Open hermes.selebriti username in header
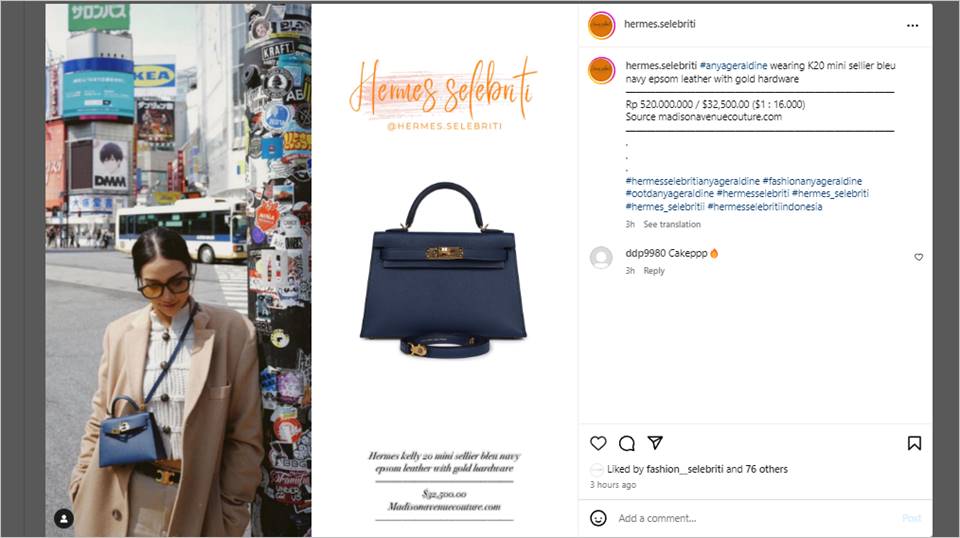The height and width of the screenshot is (538, 960). 659,24
